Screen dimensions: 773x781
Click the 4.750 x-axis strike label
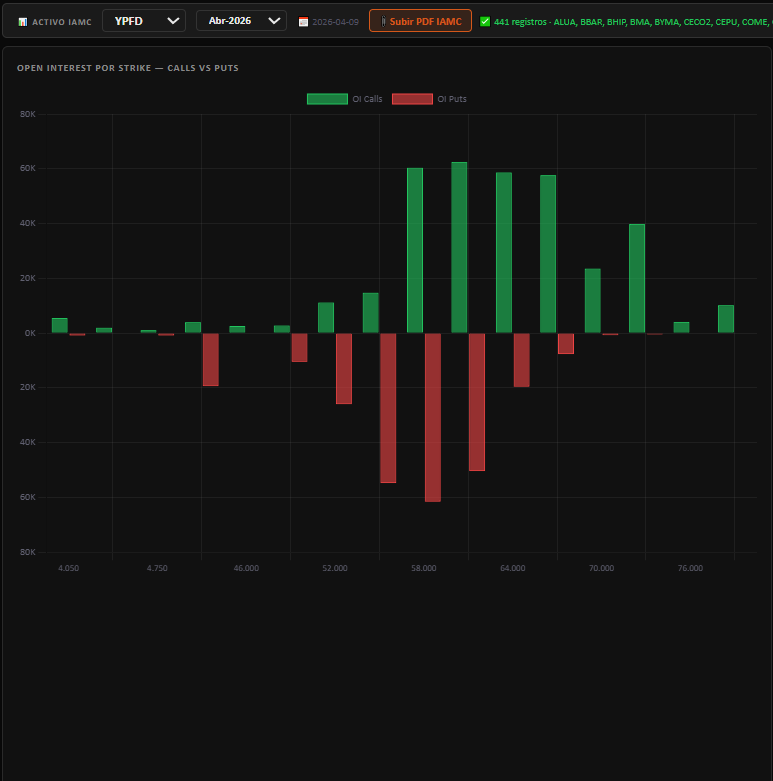pyautogui.click(x=157, y=568)
